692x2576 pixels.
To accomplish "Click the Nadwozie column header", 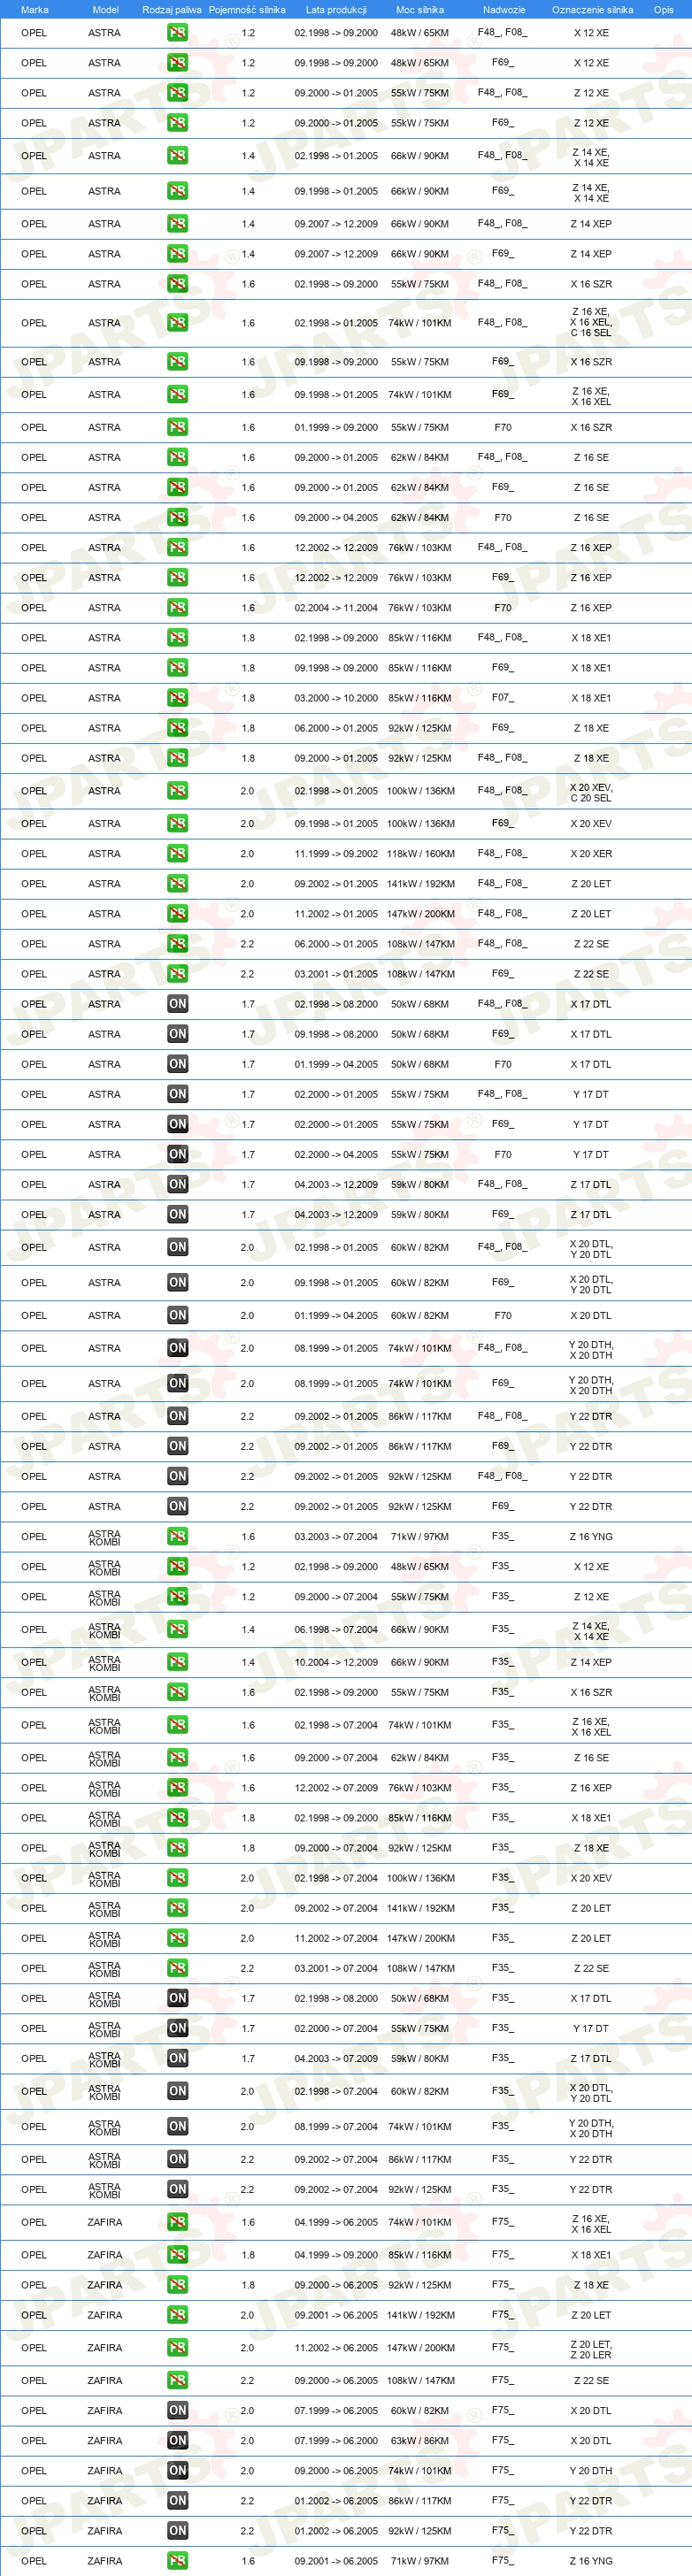I will coord(503,10).
